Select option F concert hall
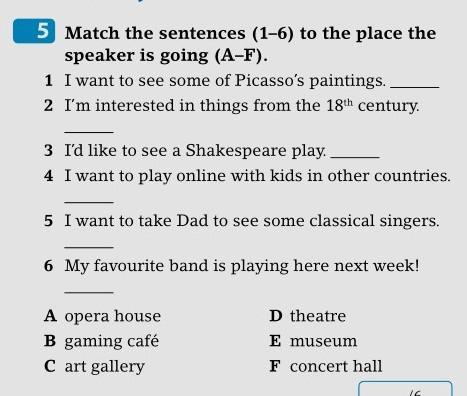This screenshot has width=467, height=396. (x=326, y=366)
